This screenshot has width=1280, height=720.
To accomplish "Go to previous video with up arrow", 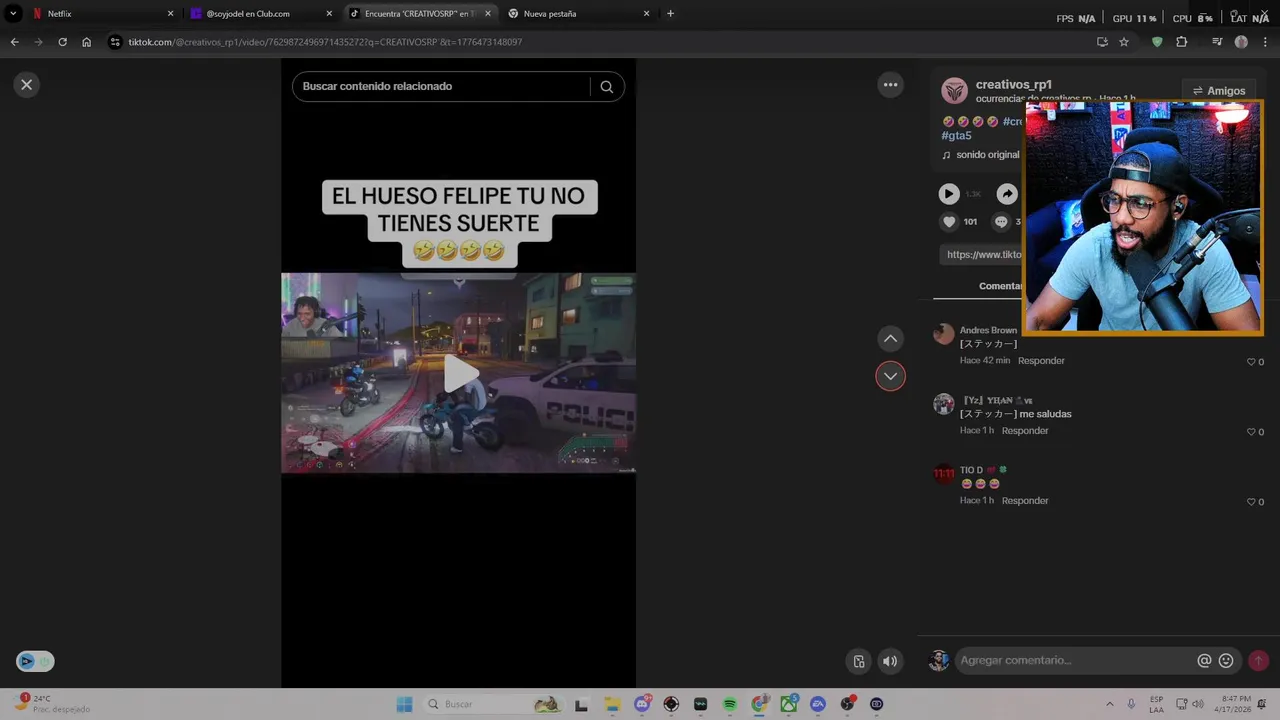I will (890, 339).
